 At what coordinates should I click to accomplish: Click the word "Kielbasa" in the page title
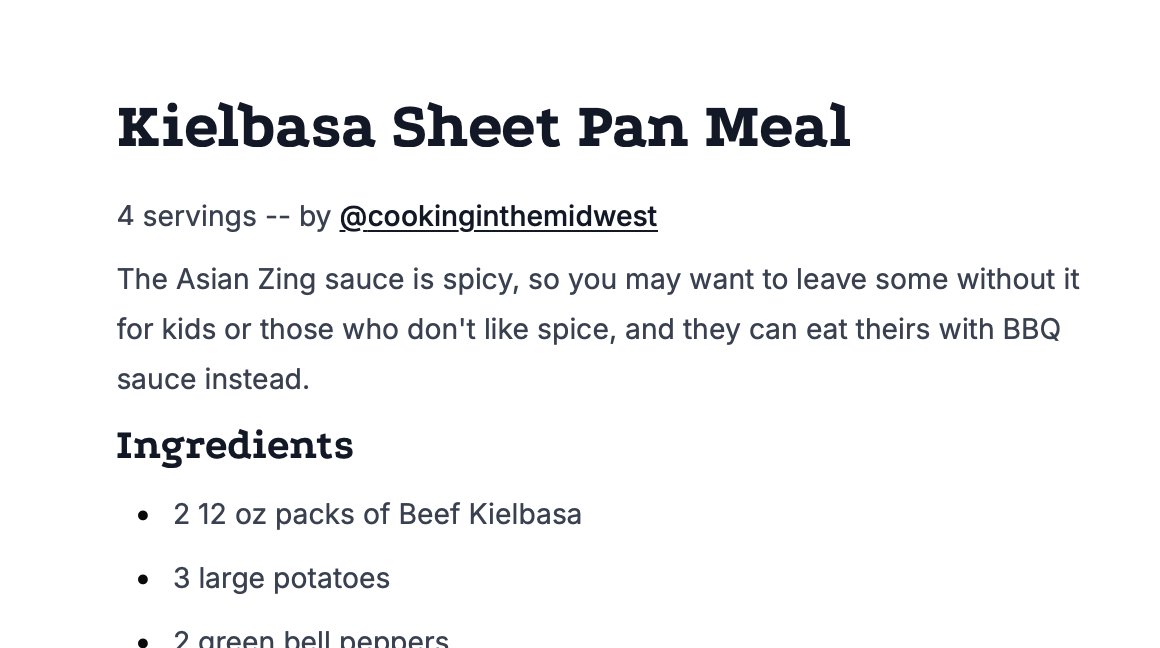(x=246, y=128)
